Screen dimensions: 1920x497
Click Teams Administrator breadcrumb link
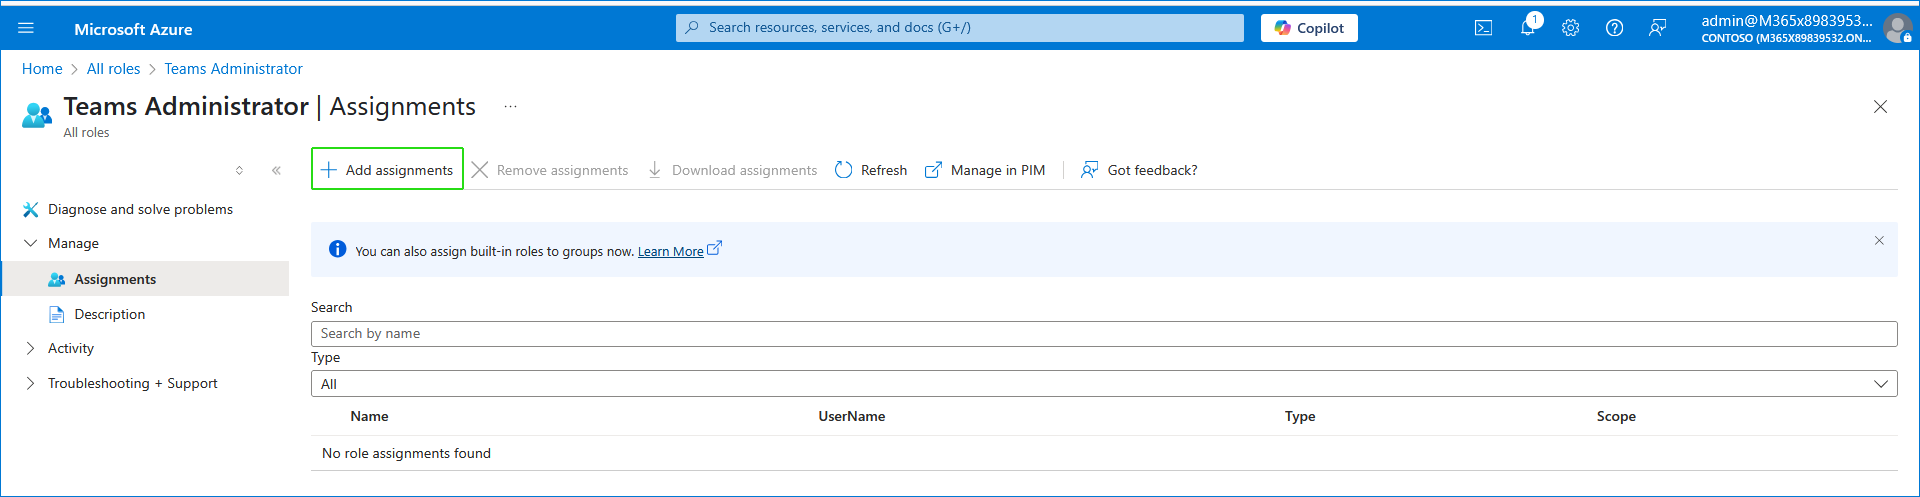[x=233, y=69]
